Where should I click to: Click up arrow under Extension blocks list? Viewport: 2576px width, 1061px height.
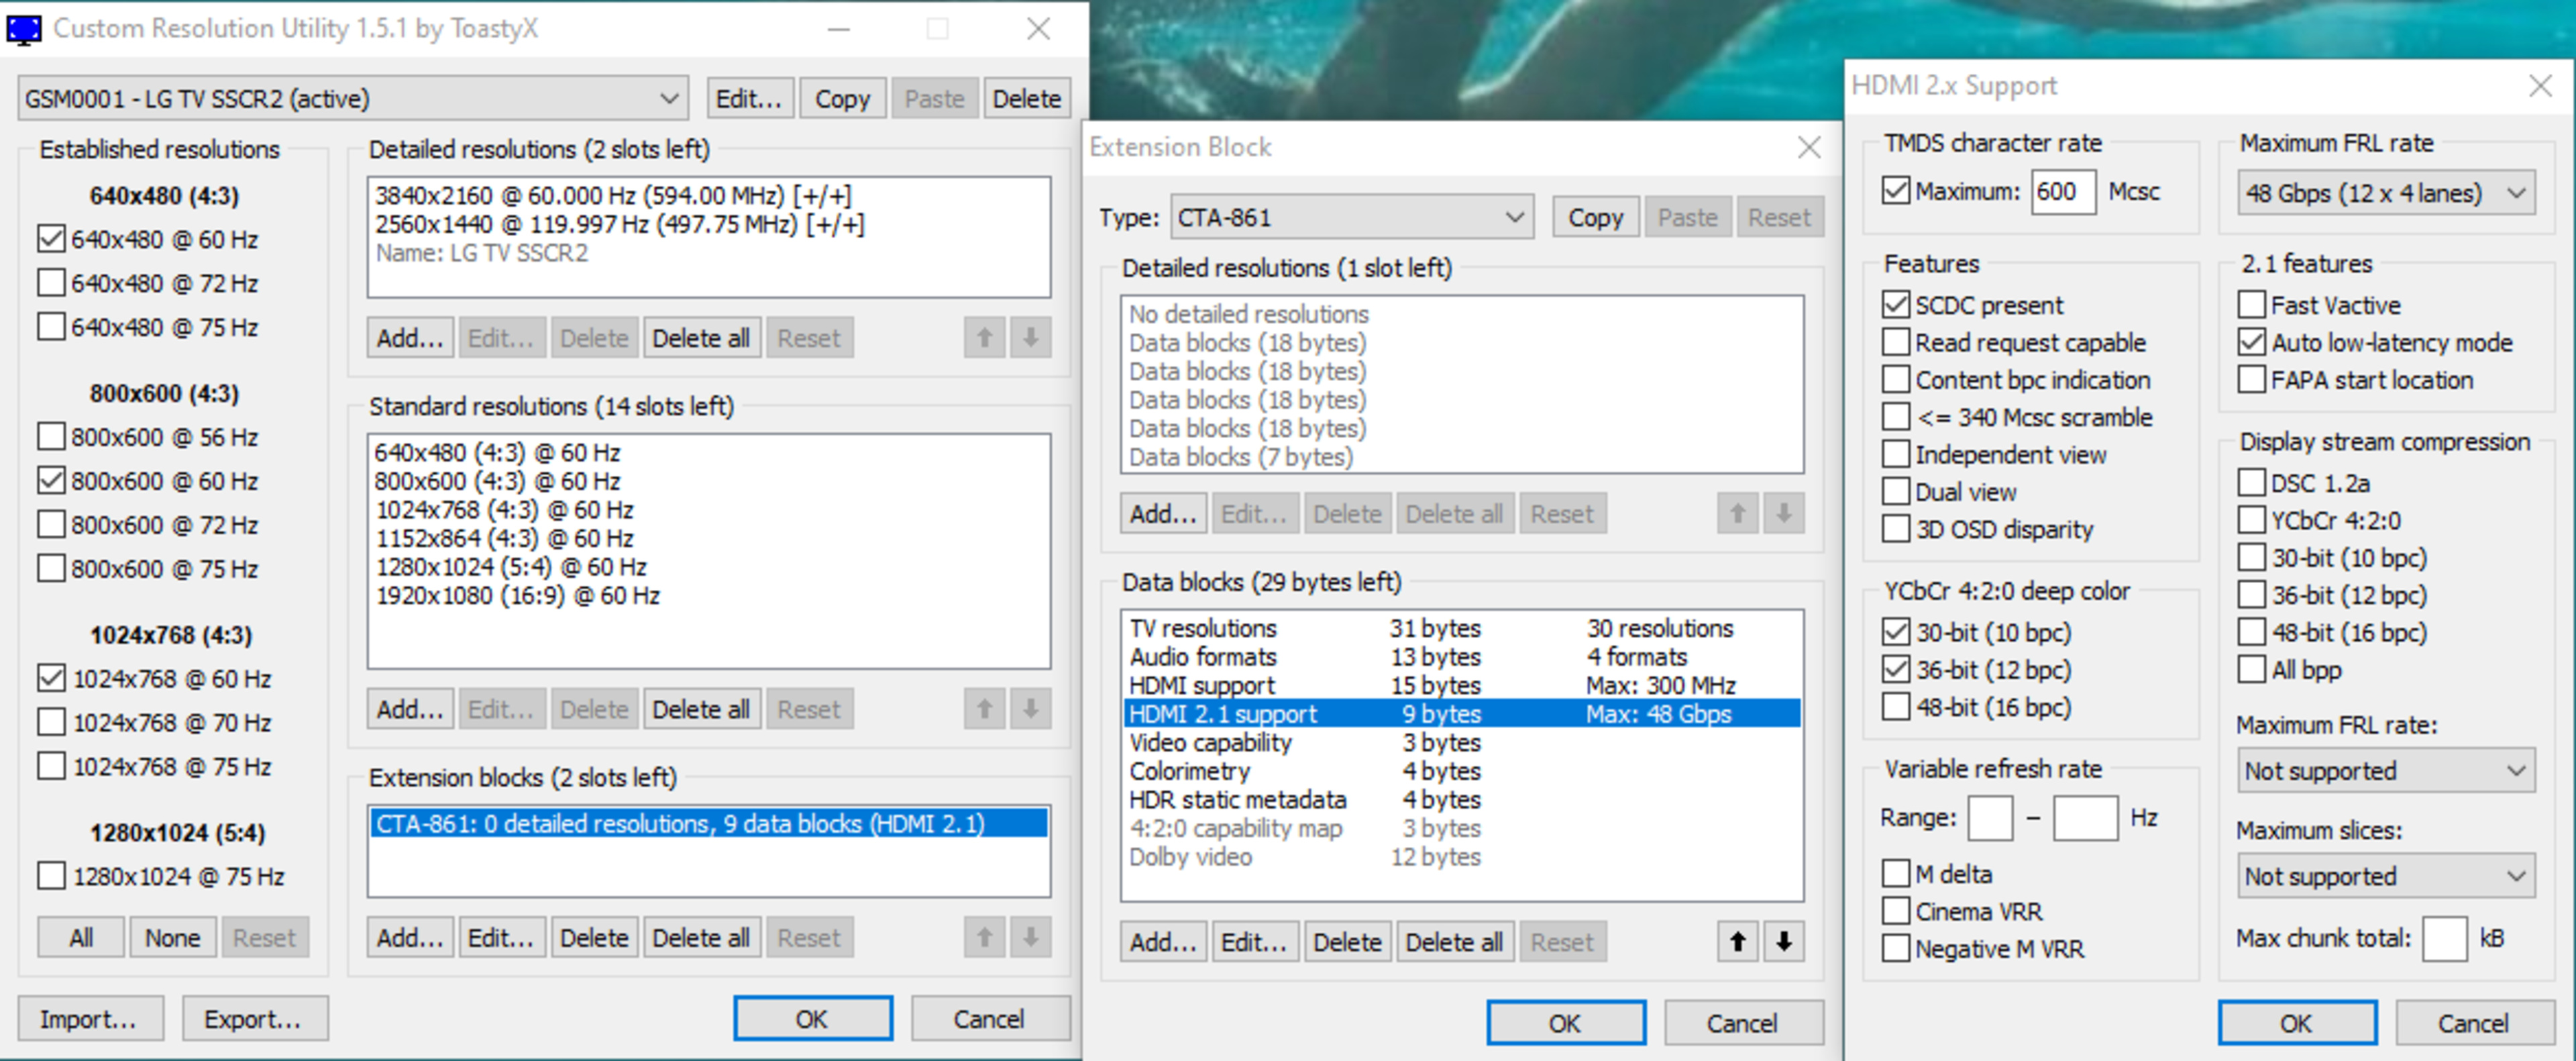point(984,937)
